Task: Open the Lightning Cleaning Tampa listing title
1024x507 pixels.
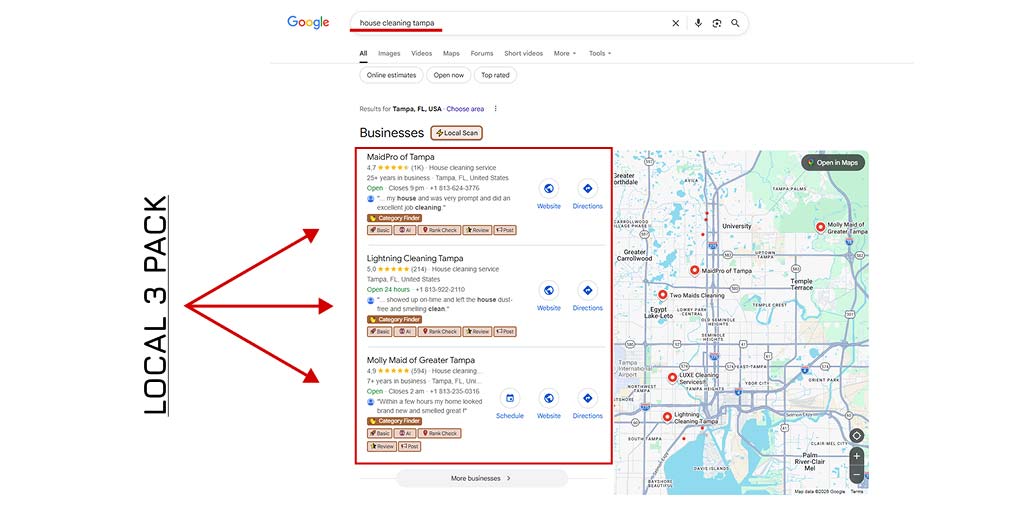Action: point(415,258)
